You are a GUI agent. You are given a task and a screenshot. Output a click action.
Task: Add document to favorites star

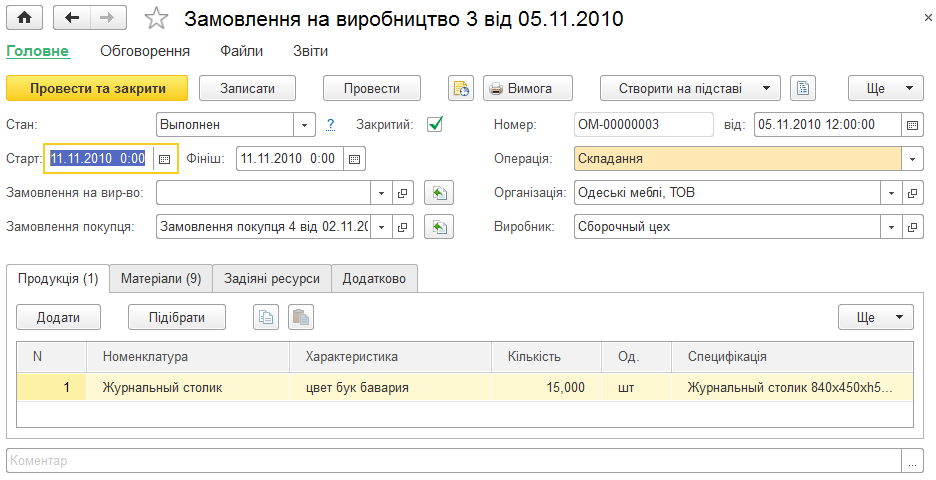point(156,19)
